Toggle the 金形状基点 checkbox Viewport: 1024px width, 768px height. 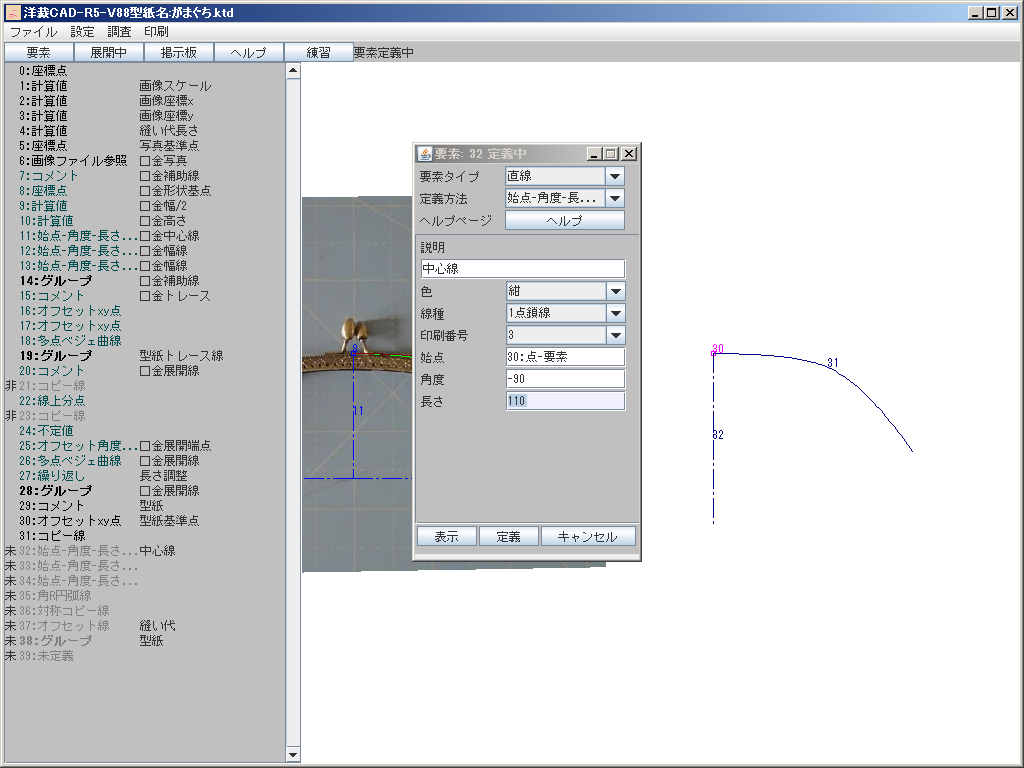[x=145, y=191]
